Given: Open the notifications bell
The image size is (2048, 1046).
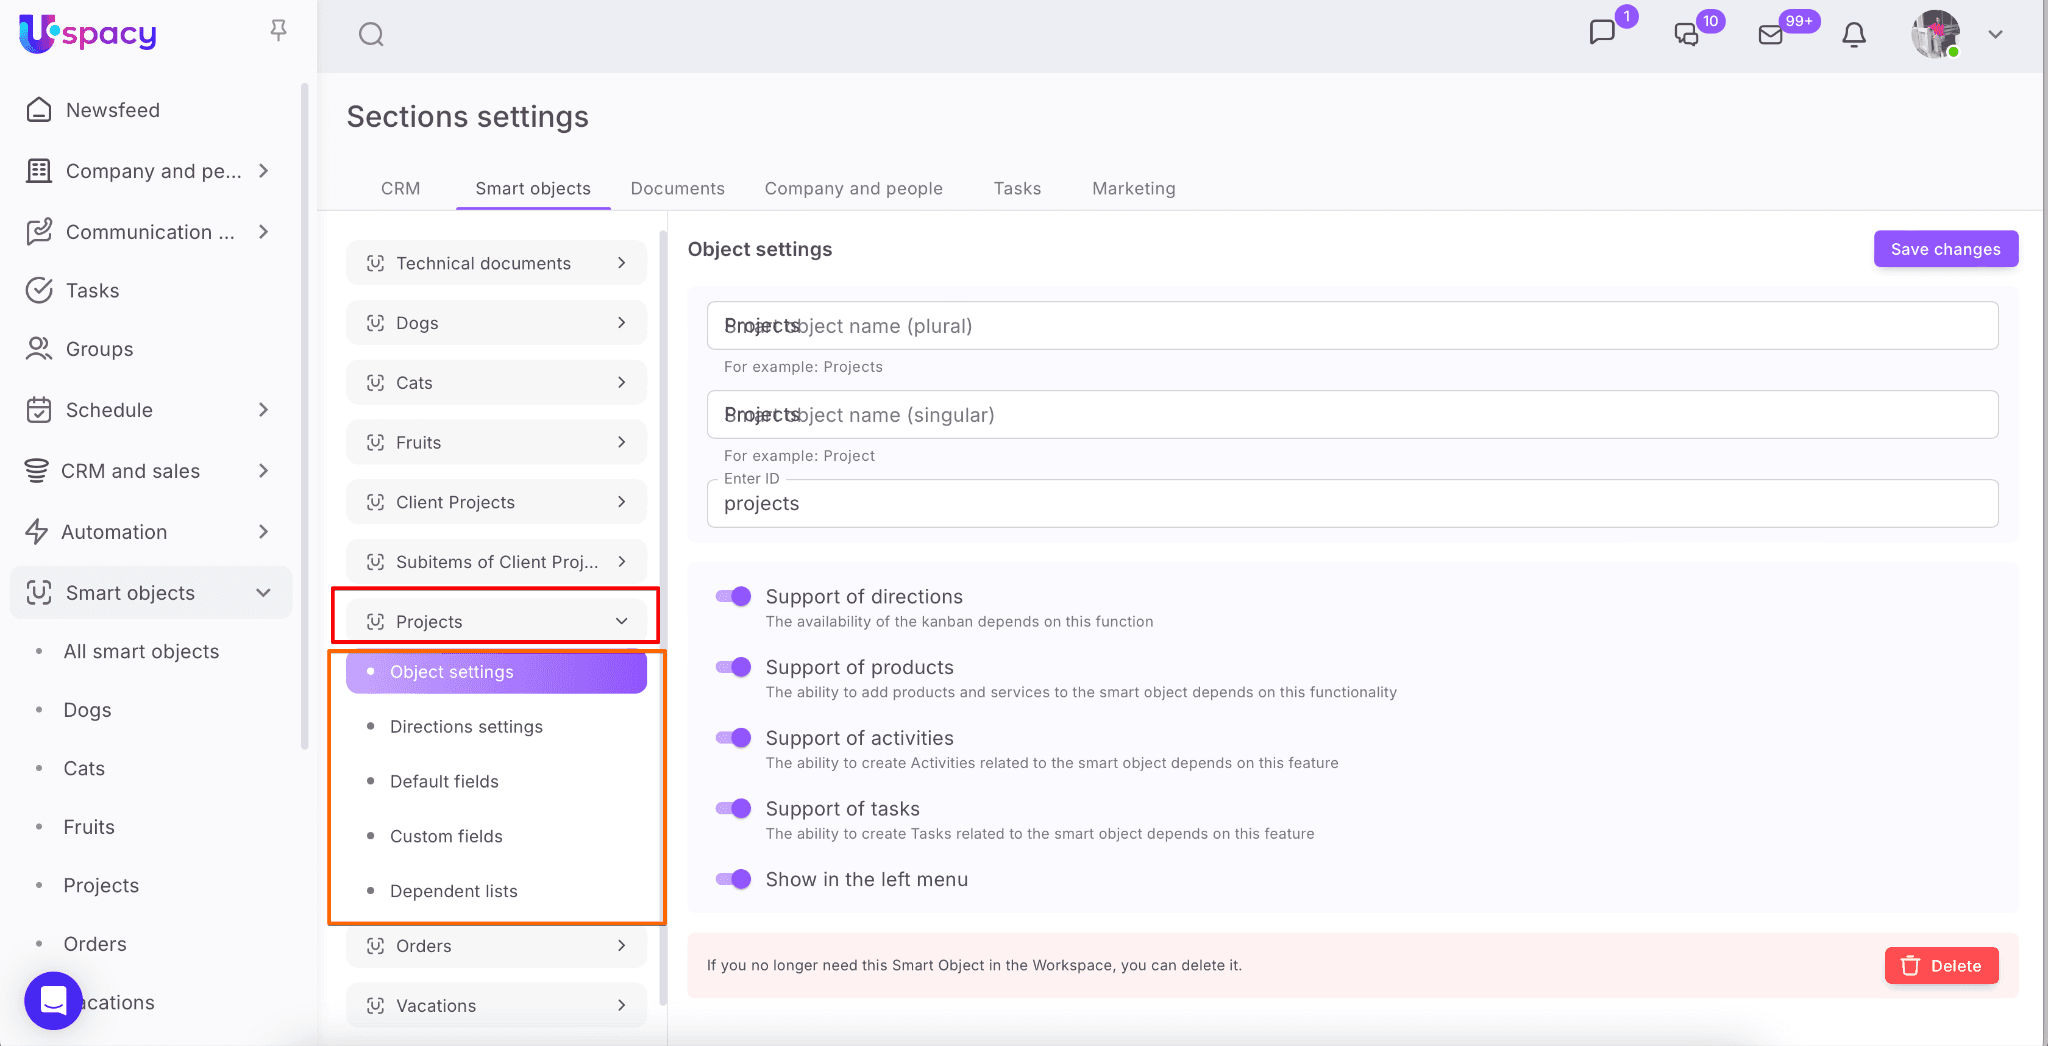Looking at the screenshot, I should (x=1854, y=35).
